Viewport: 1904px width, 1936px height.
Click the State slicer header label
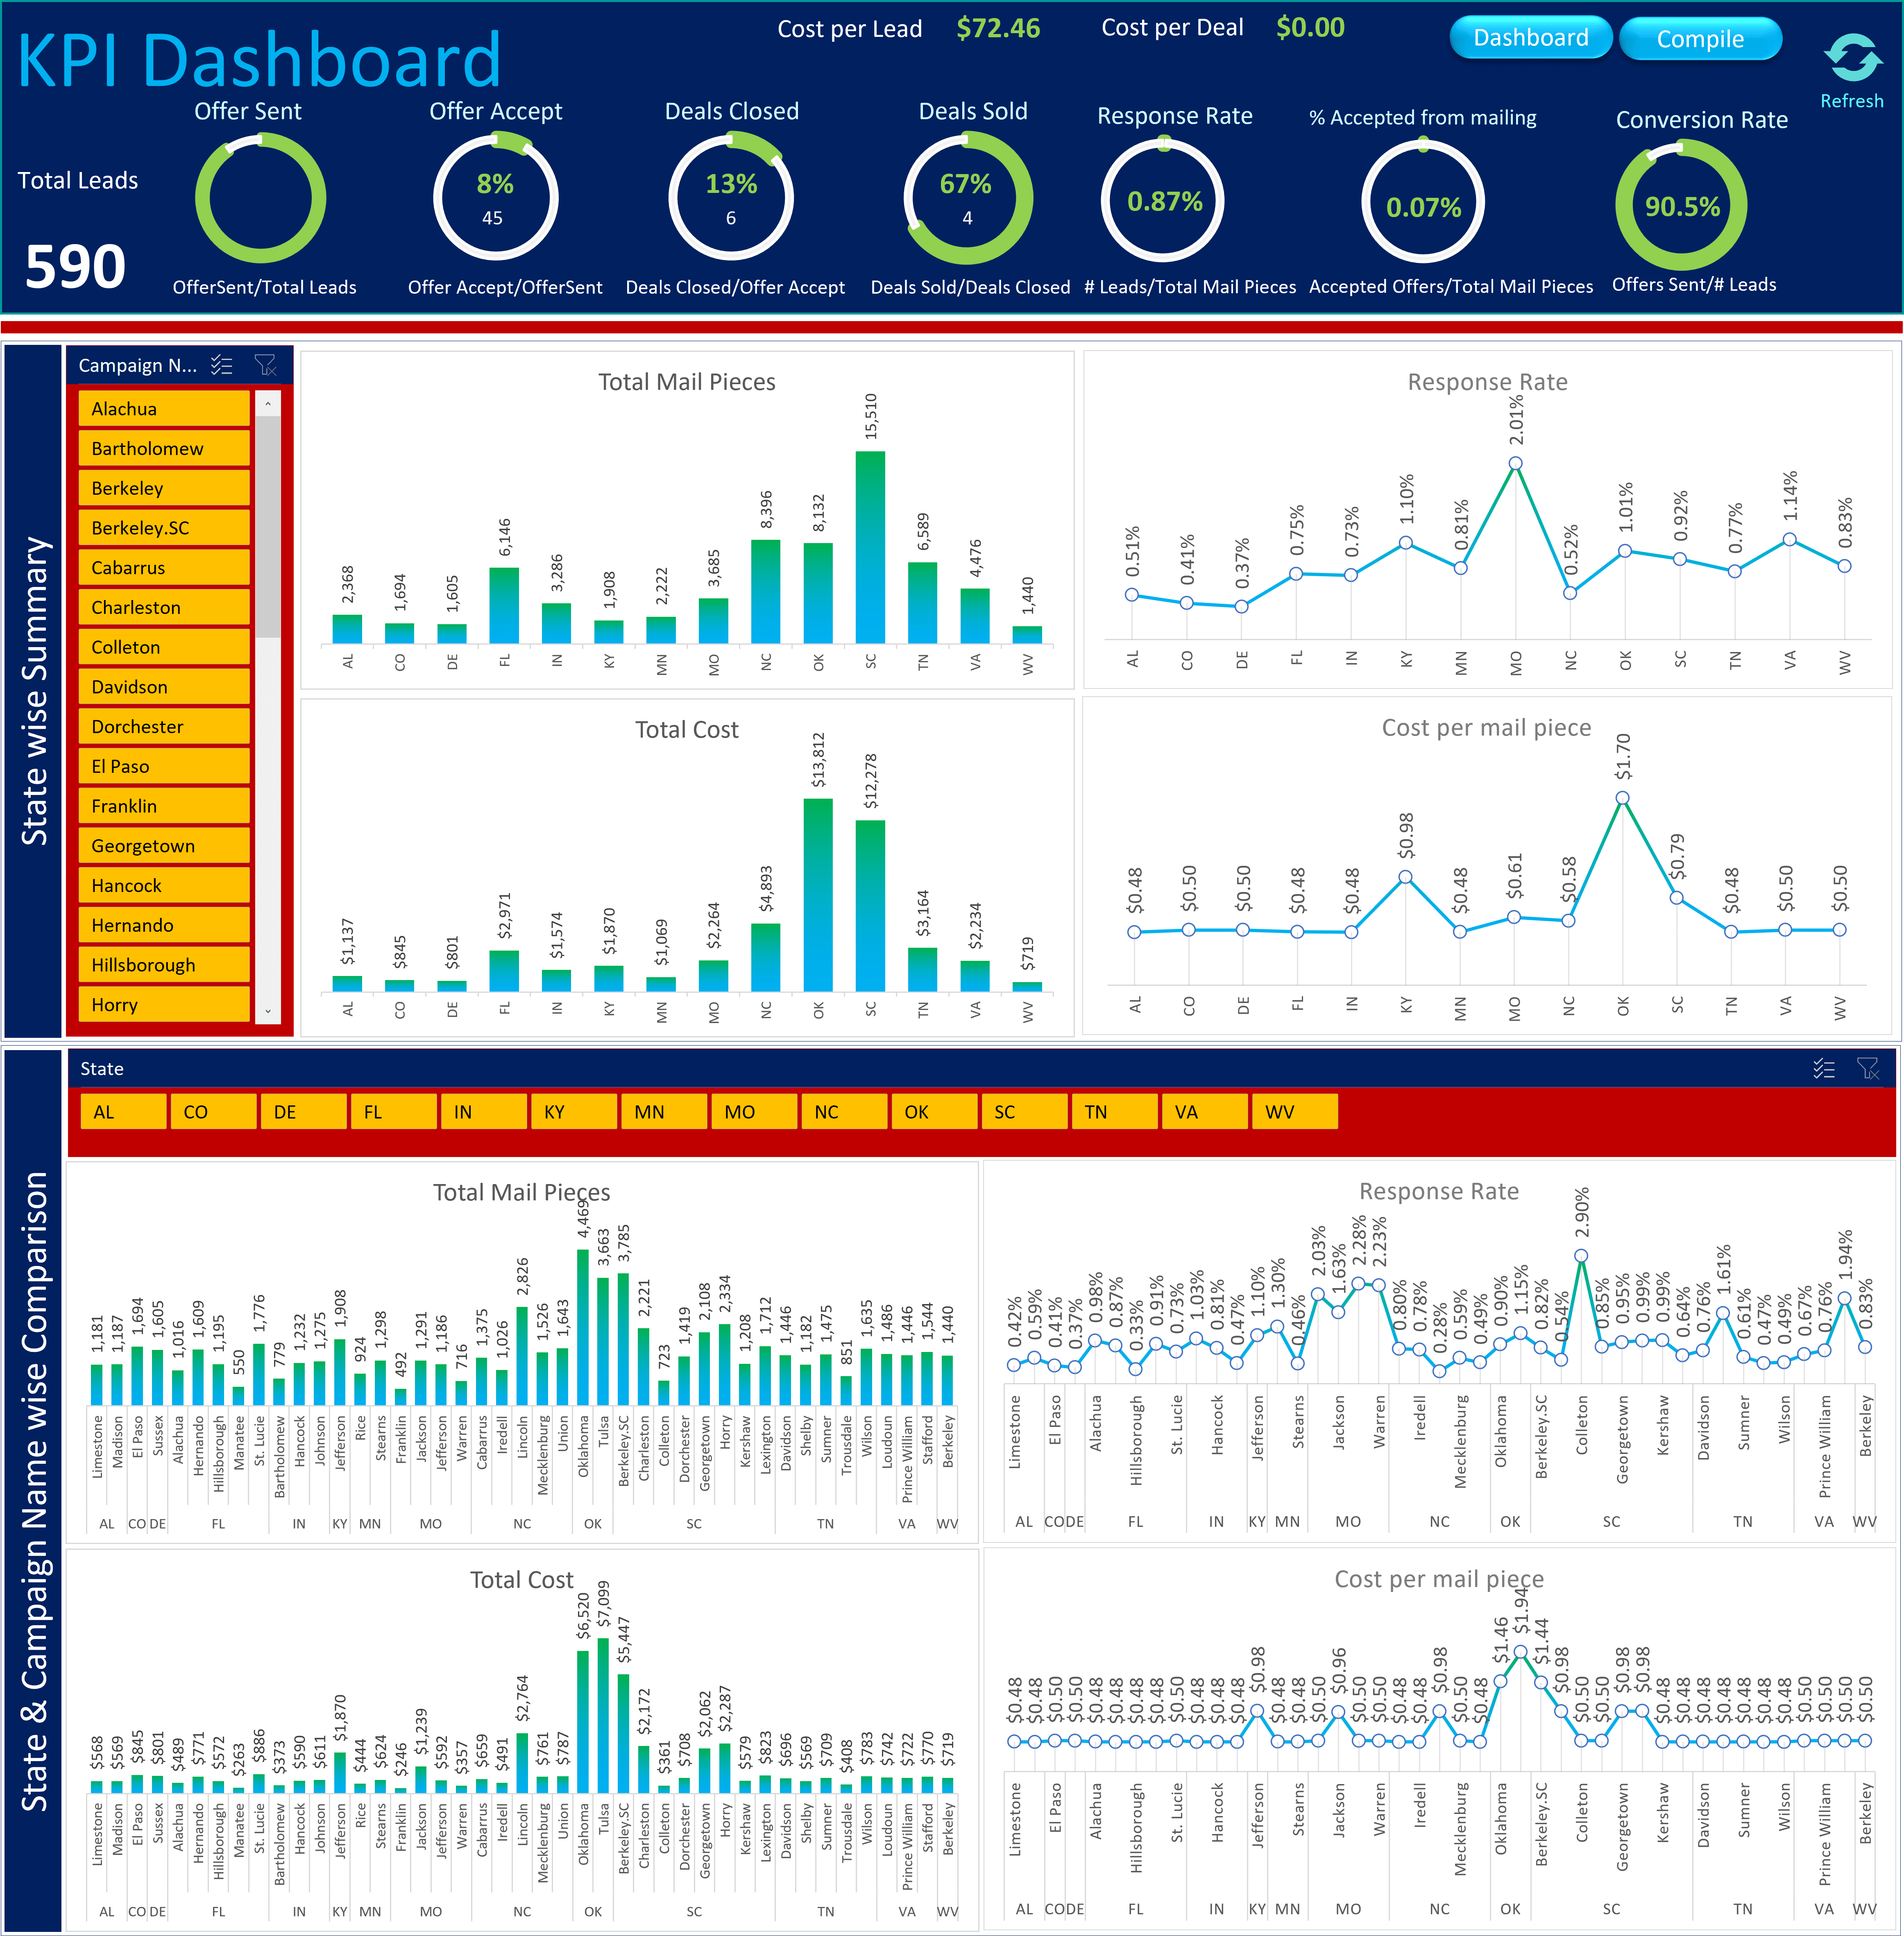click(102, 1069)
